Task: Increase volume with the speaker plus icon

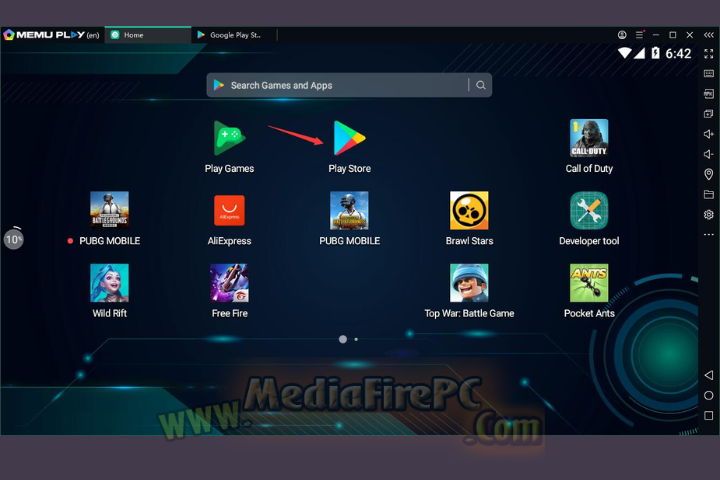Action: (709, 134)
